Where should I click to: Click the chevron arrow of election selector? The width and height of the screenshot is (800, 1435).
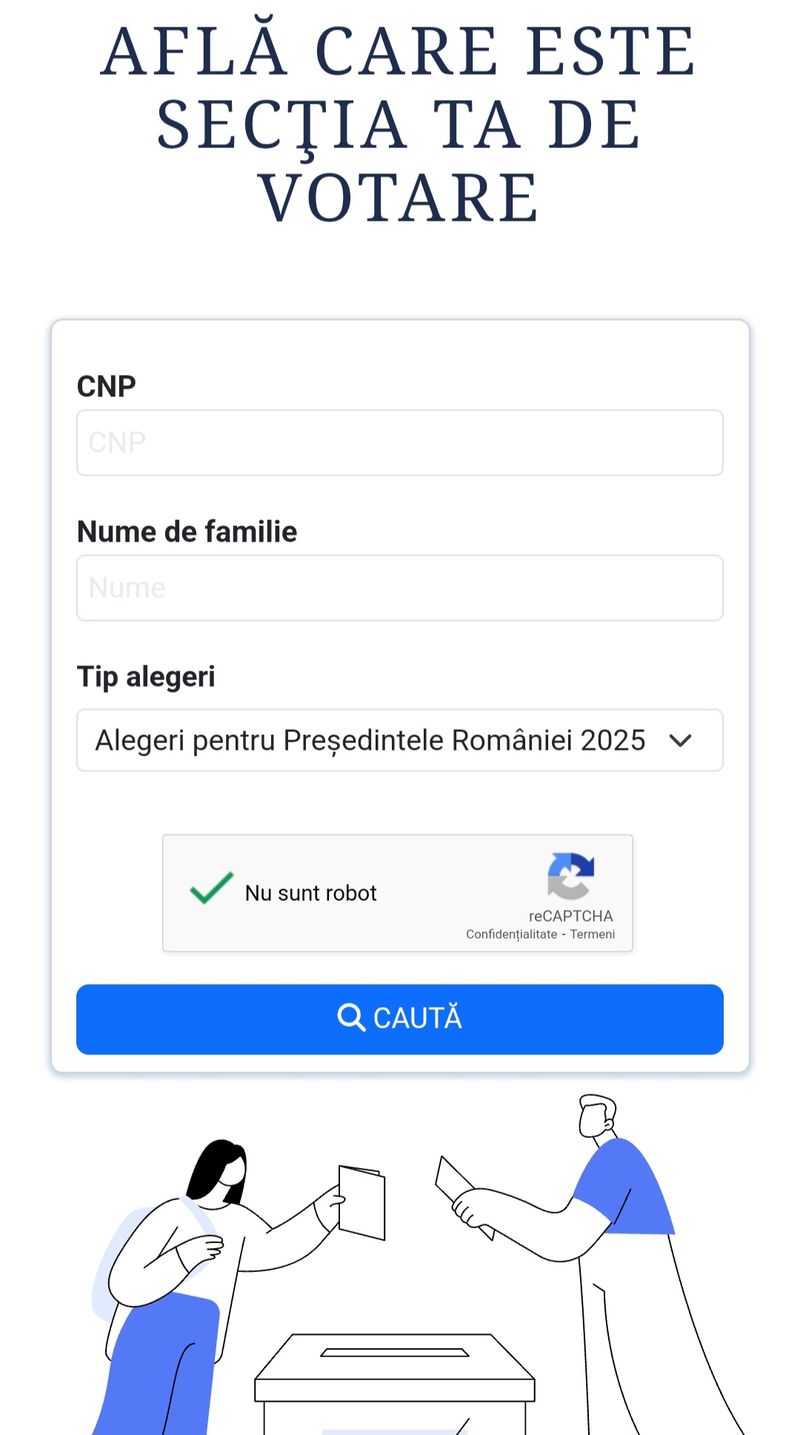(x=680, y=740)
